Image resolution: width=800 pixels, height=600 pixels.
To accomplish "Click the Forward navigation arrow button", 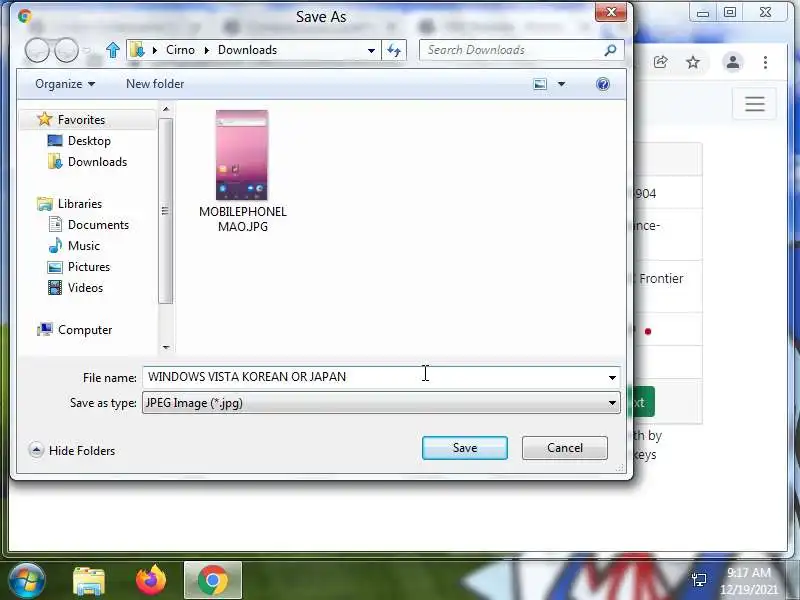I will (66, 50).
